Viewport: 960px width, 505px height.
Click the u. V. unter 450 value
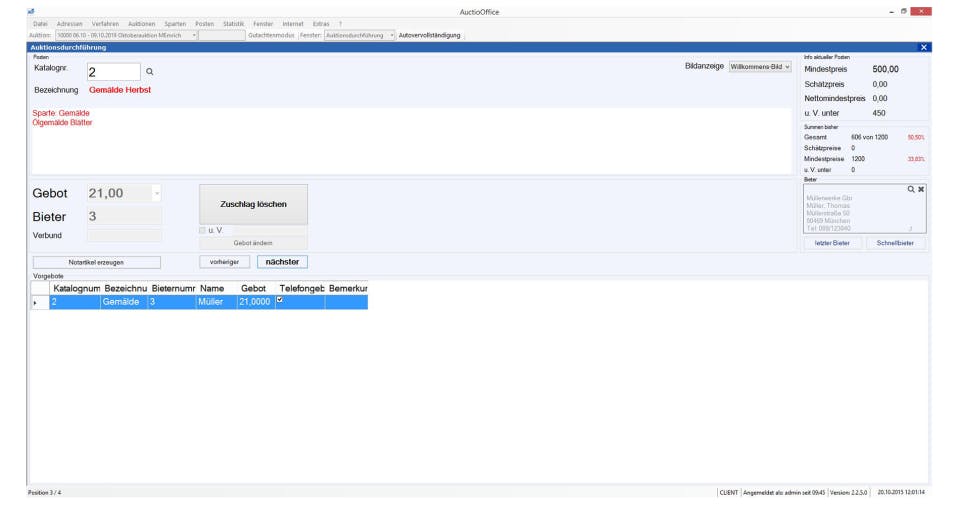click(x=879, y=113)
